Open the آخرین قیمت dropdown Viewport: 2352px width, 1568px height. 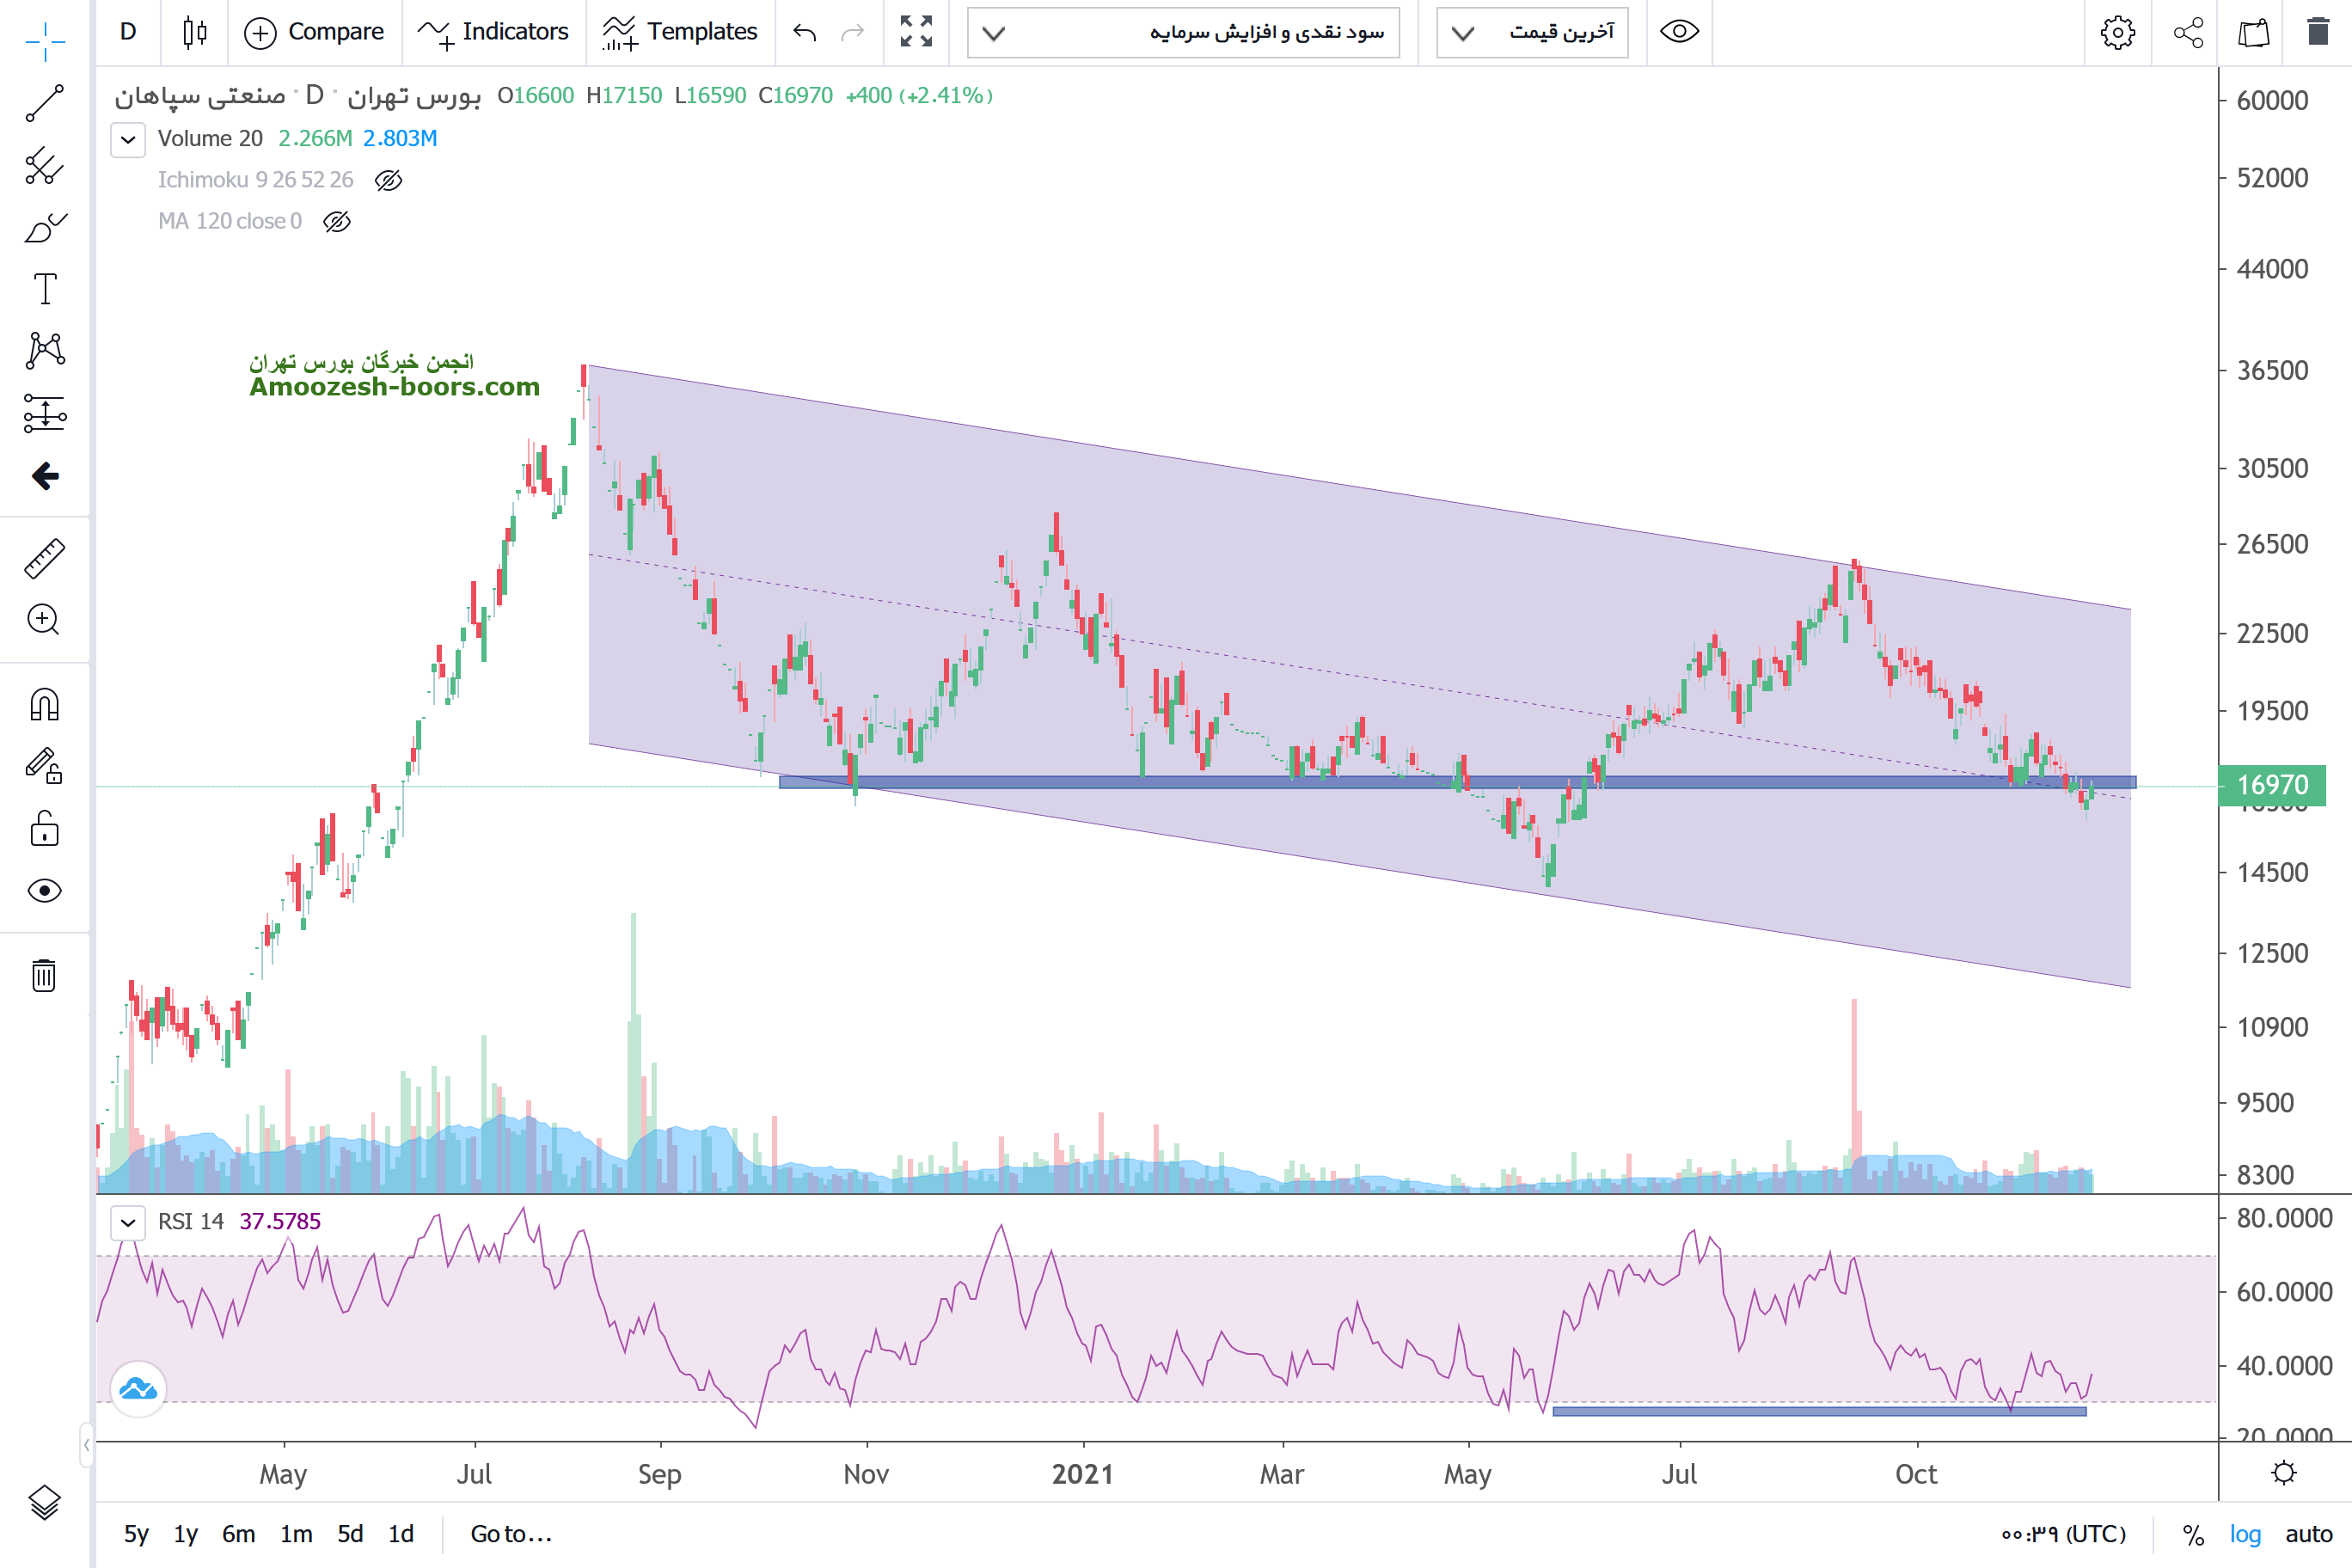tap(1532, 32)
